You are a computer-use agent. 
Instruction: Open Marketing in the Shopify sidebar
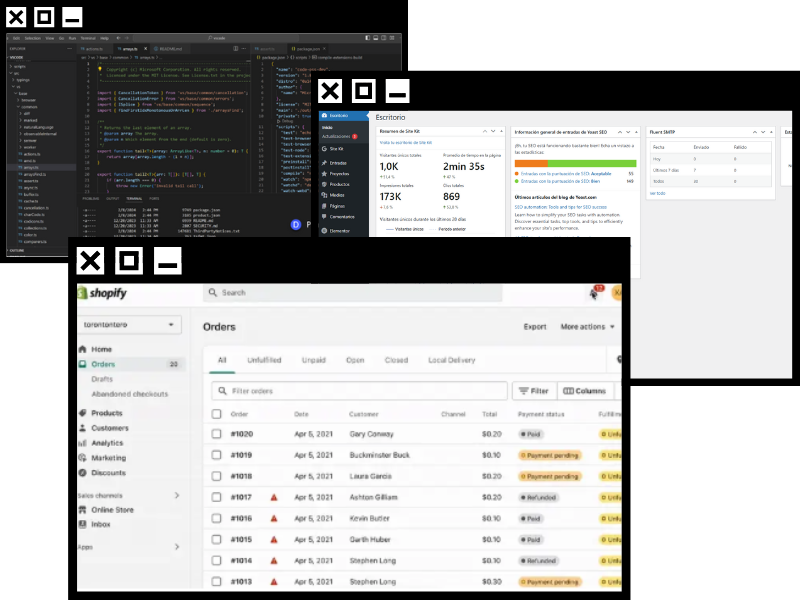pos(103,458)
